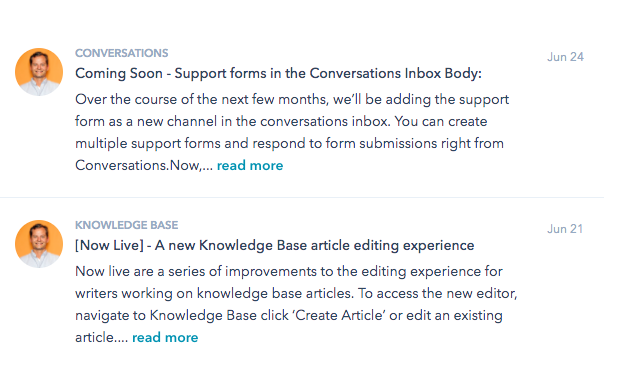Click 'read more' after 'Conversations.Now,...'
Image resolution: width=618 pixels, height=377 pixels.
(x=250, y=165)
